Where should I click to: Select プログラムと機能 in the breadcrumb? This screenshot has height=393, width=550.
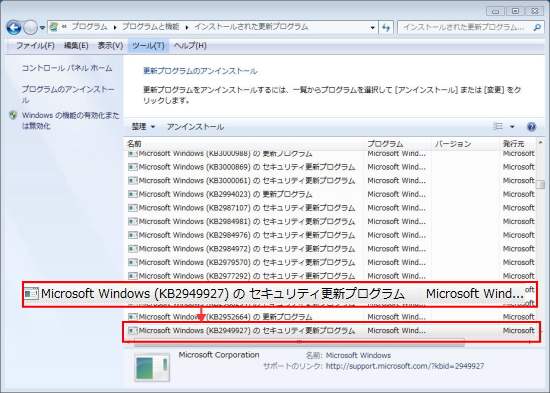150,27
